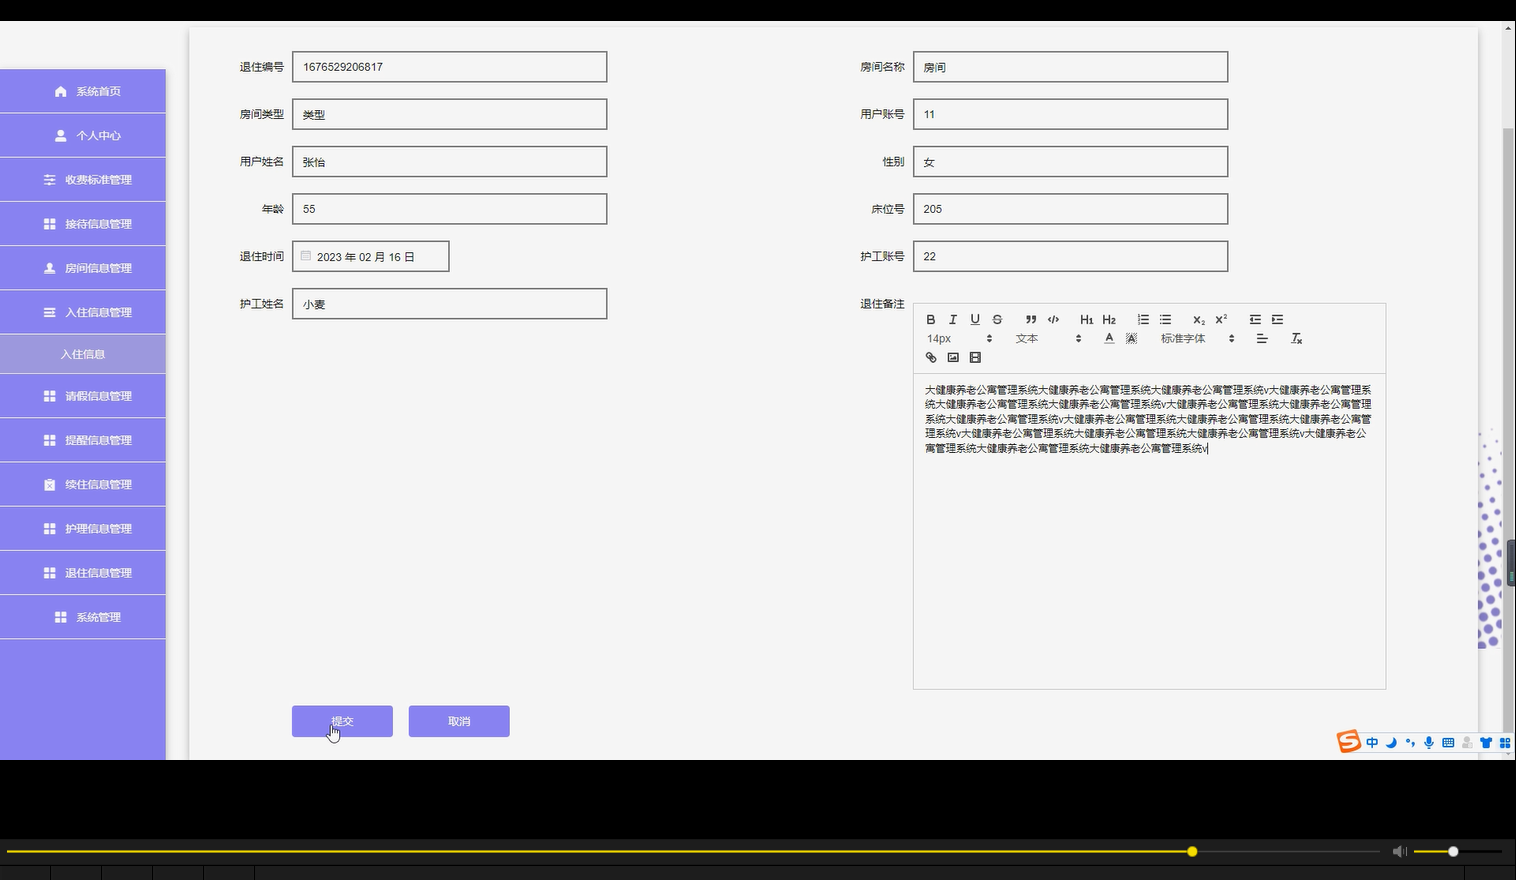The image size is (1516, 880).
Task: Expand 护理信息管理 menu
Action: point(83,528)
